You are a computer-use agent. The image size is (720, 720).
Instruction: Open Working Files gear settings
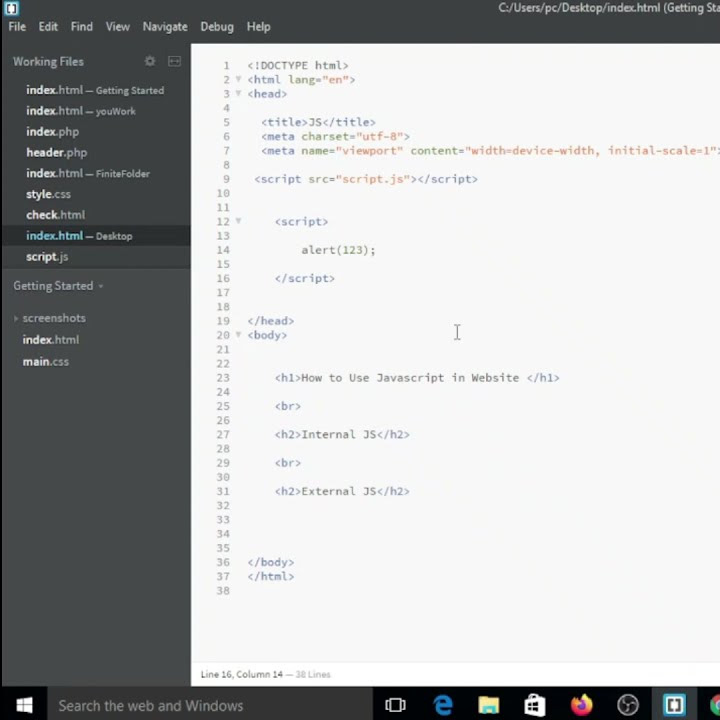[x=150, y=61]
